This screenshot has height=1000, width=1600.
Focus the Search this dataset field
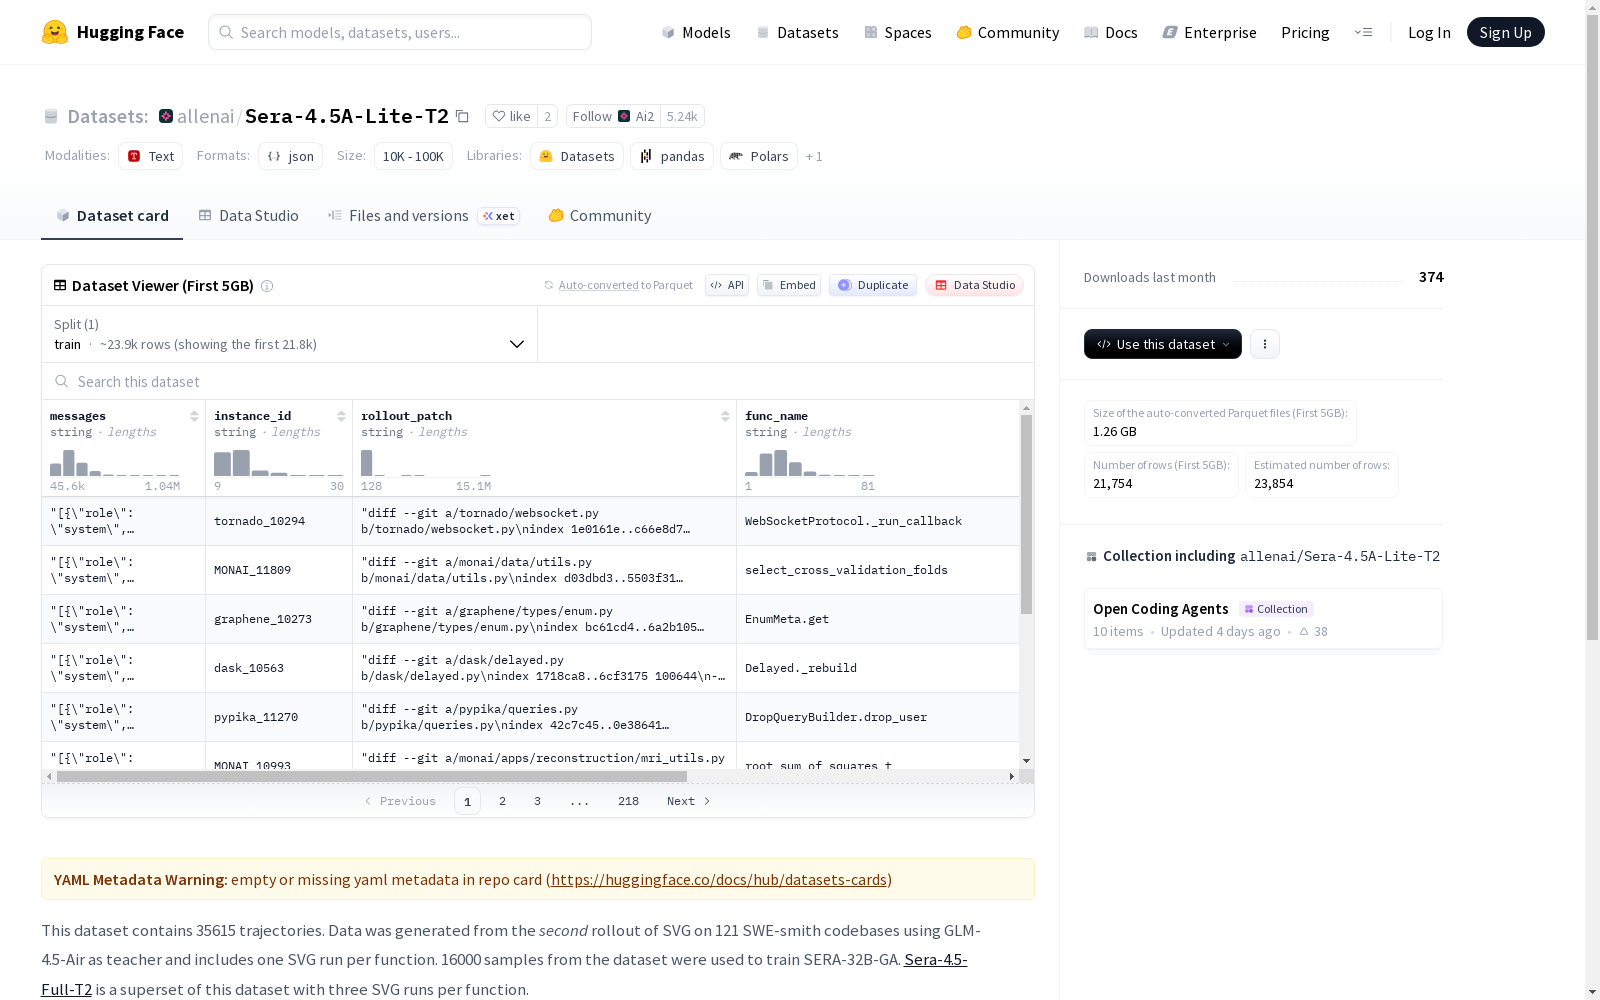pos(538,381)
